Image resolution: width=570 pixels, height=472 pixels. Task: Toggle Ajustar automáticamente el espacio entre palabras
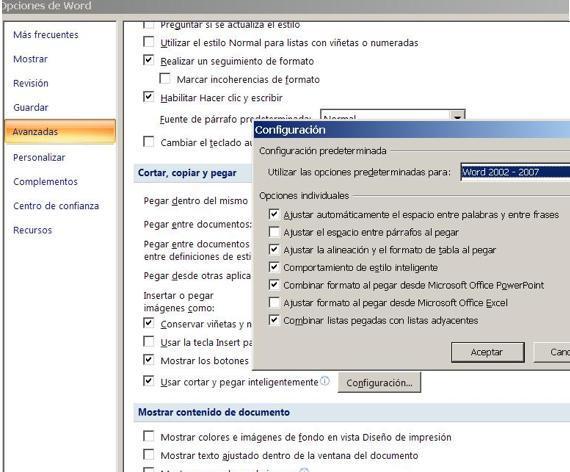pos(274,214)
